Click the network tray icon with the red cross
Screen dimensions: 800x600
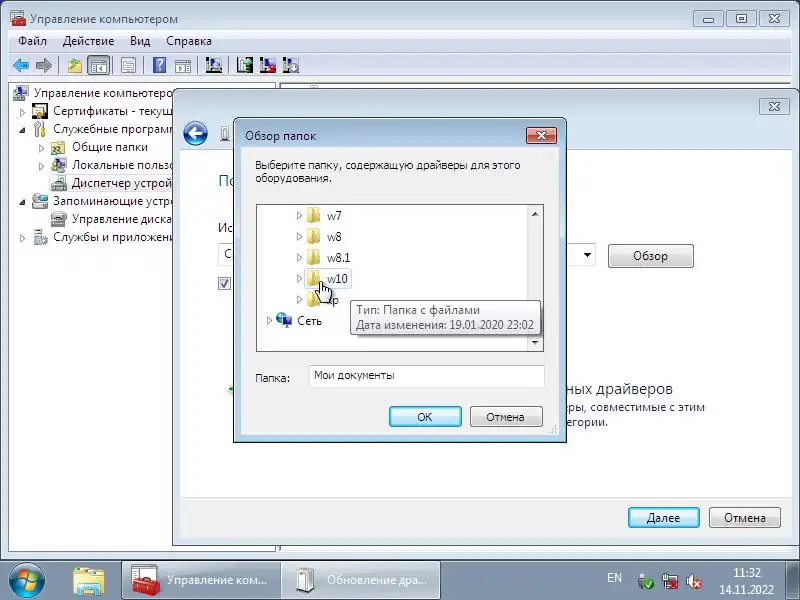pyautogui.click(x=670, y=581)
